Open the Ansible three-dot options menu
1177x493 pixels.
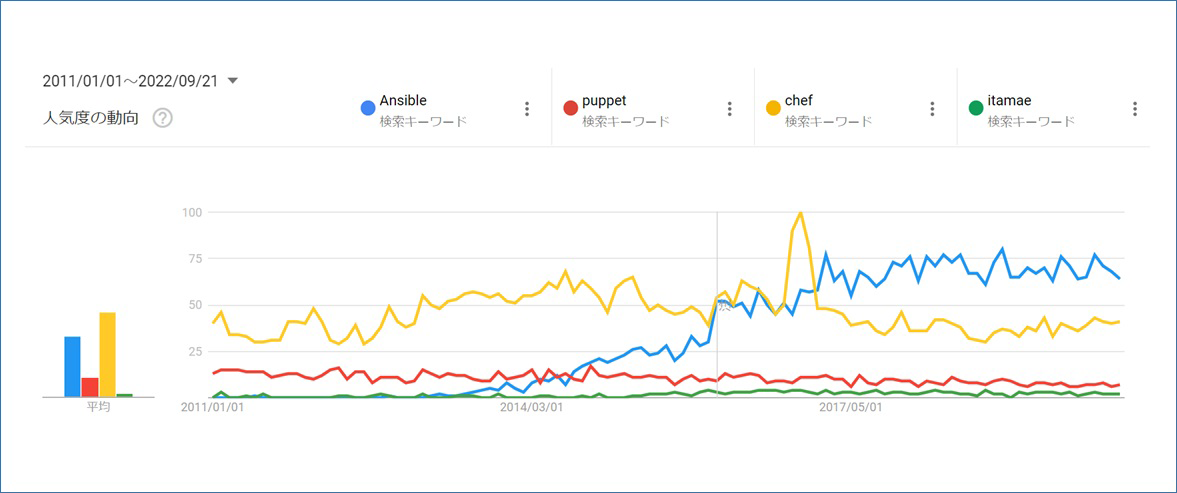(x=527, y=109)
